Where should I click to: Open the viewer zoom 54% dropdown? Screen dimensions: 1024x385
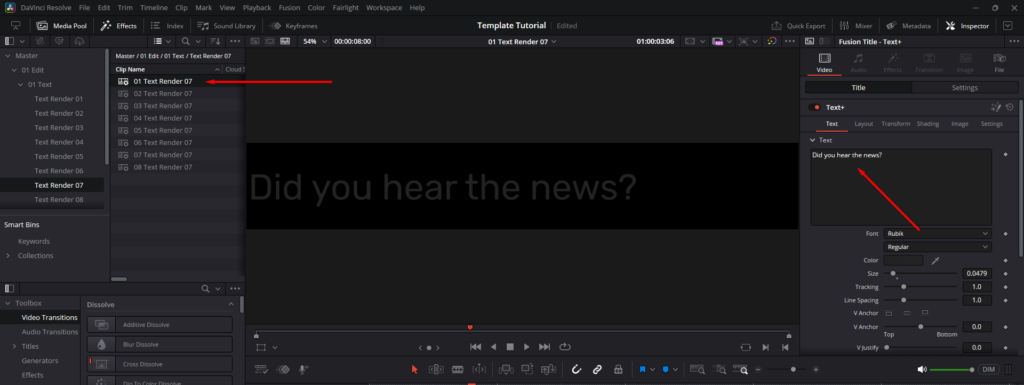tap(315, 41)
